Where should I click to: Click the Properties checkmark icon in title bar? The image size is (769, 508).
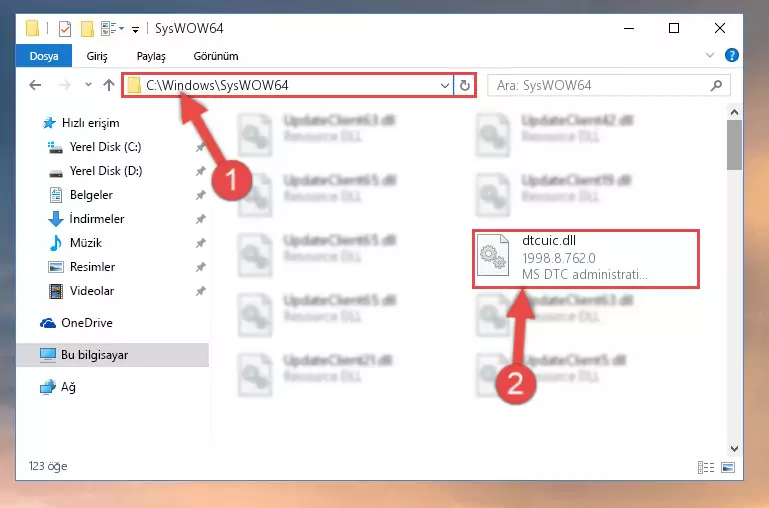point(64,29)
